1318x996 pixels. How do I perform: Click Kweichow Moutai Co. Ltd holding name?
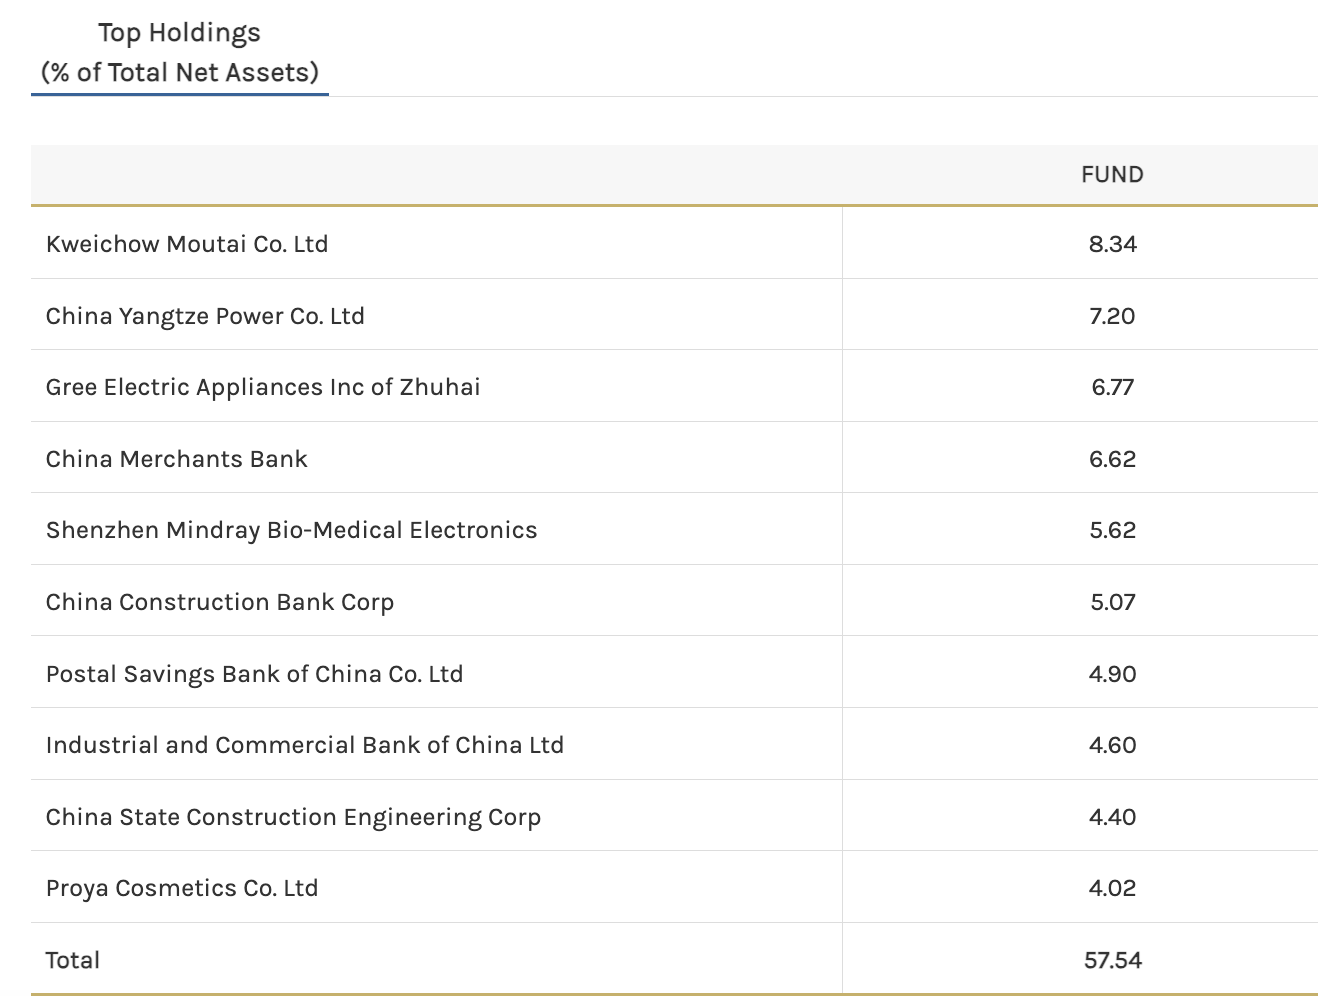[x=187, y=244]
